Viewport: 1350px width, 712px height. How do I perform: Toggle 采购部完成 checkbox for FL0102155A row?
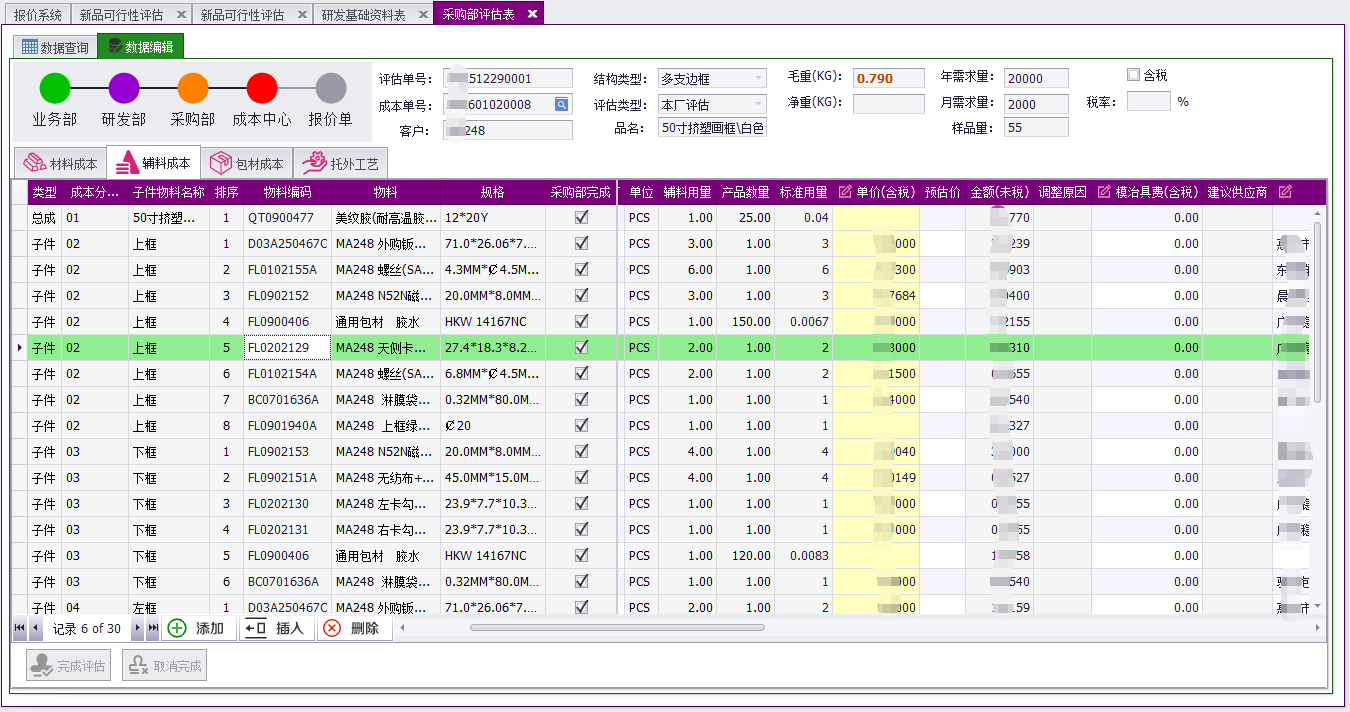coord(582,269)
